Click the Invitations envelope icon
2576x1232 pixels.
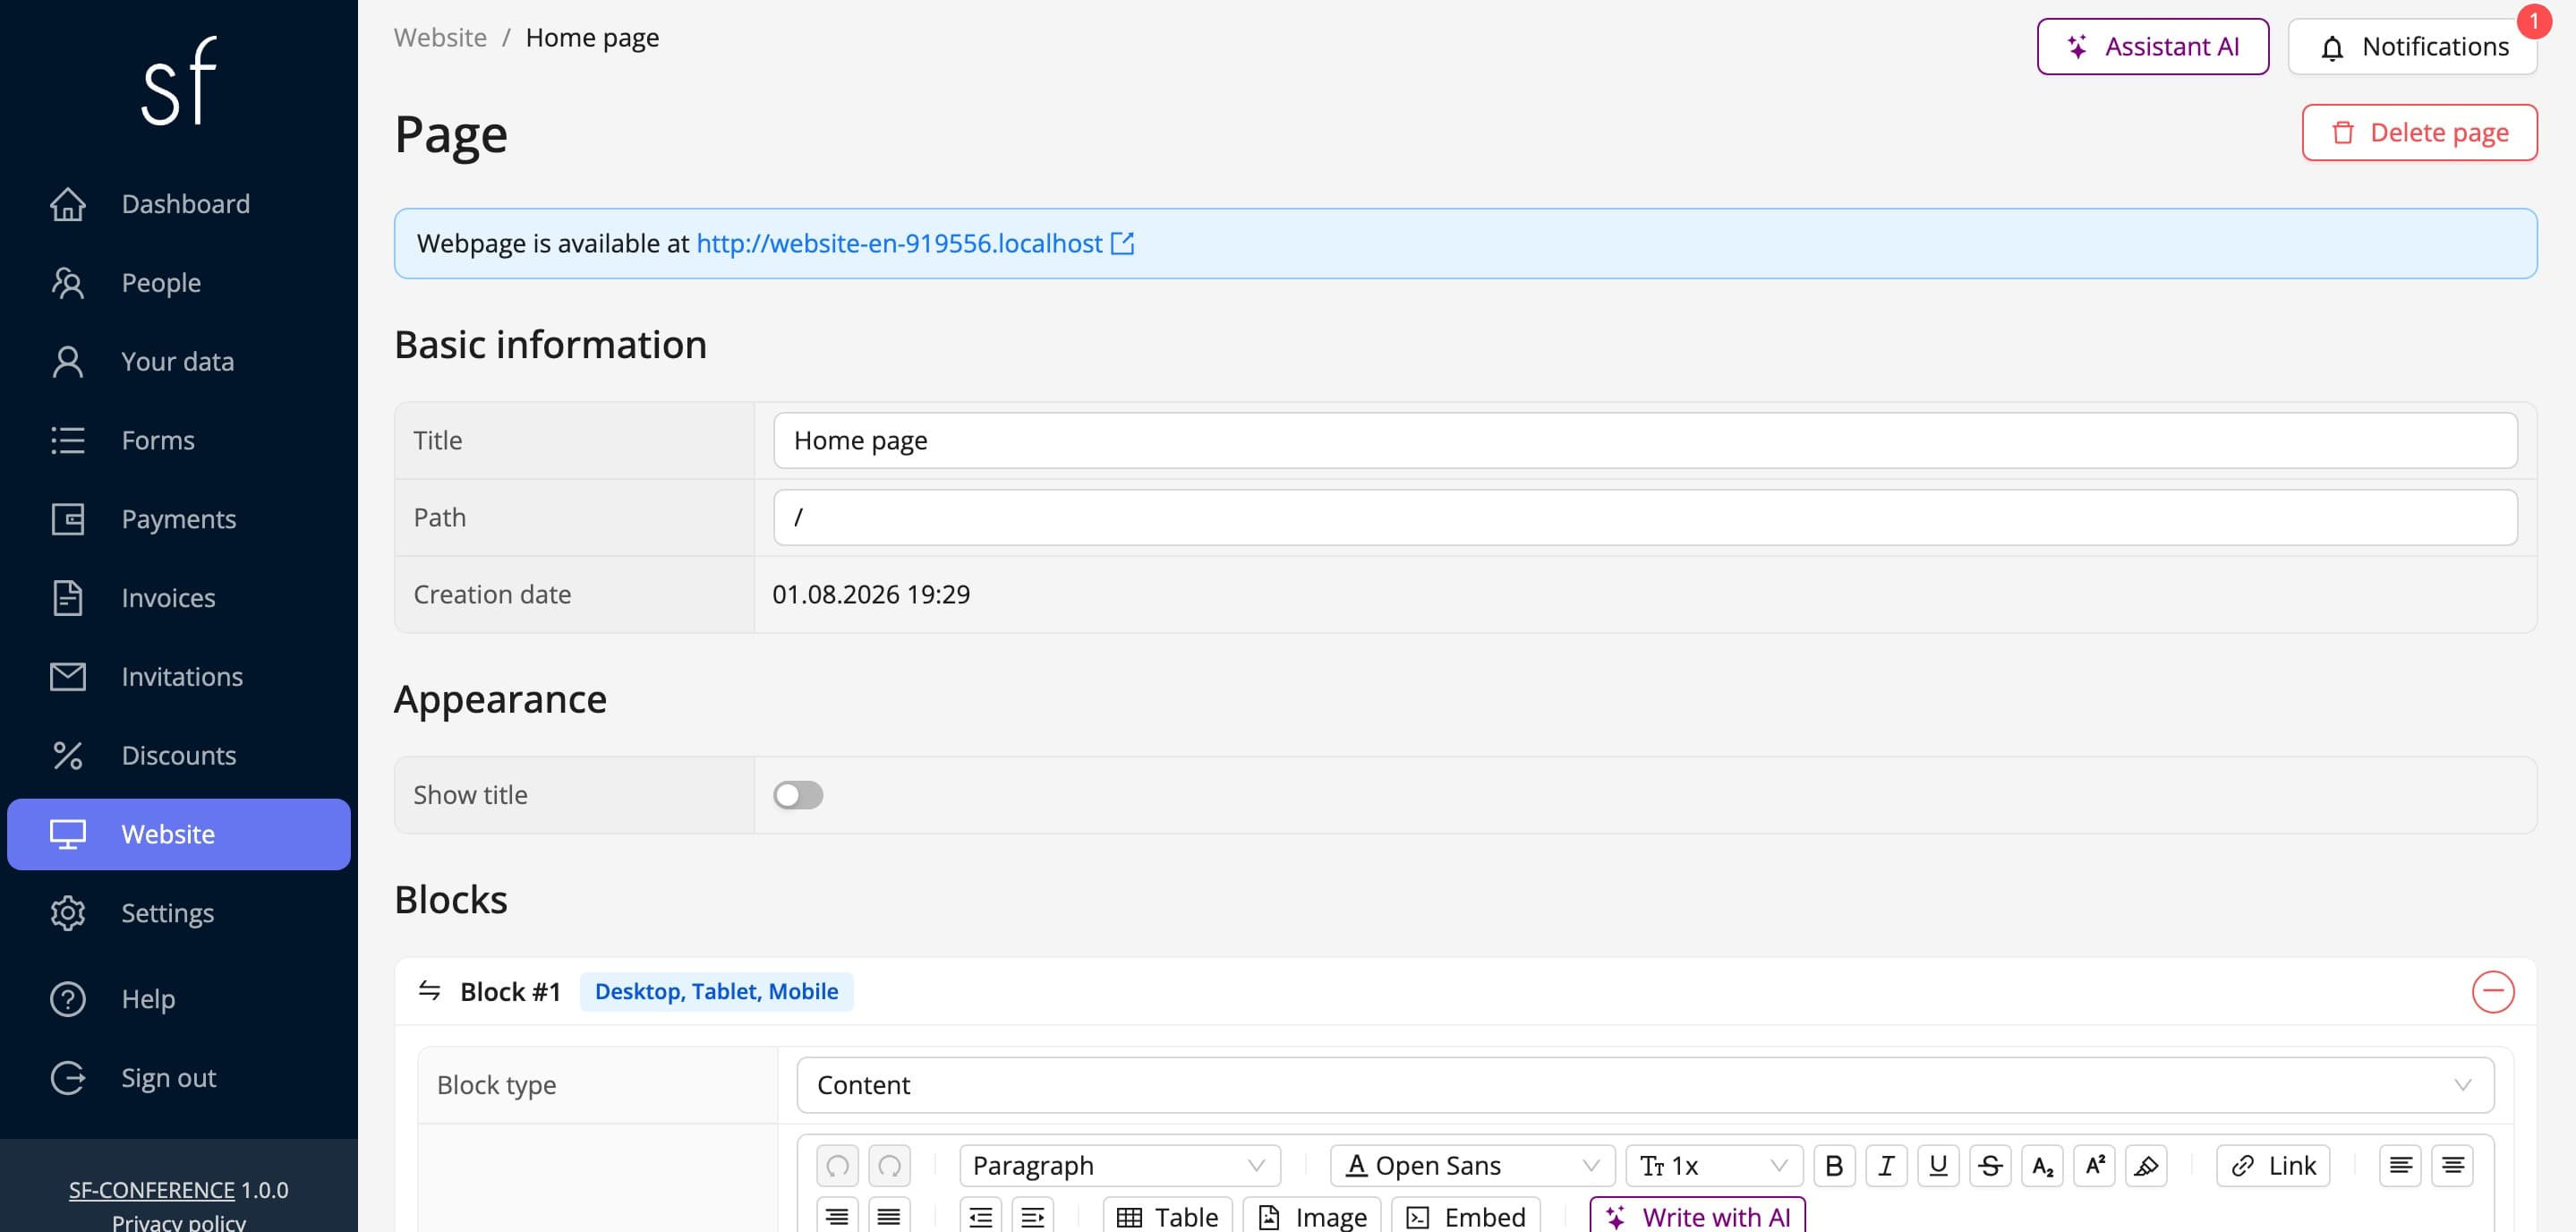tap(68, 677)
